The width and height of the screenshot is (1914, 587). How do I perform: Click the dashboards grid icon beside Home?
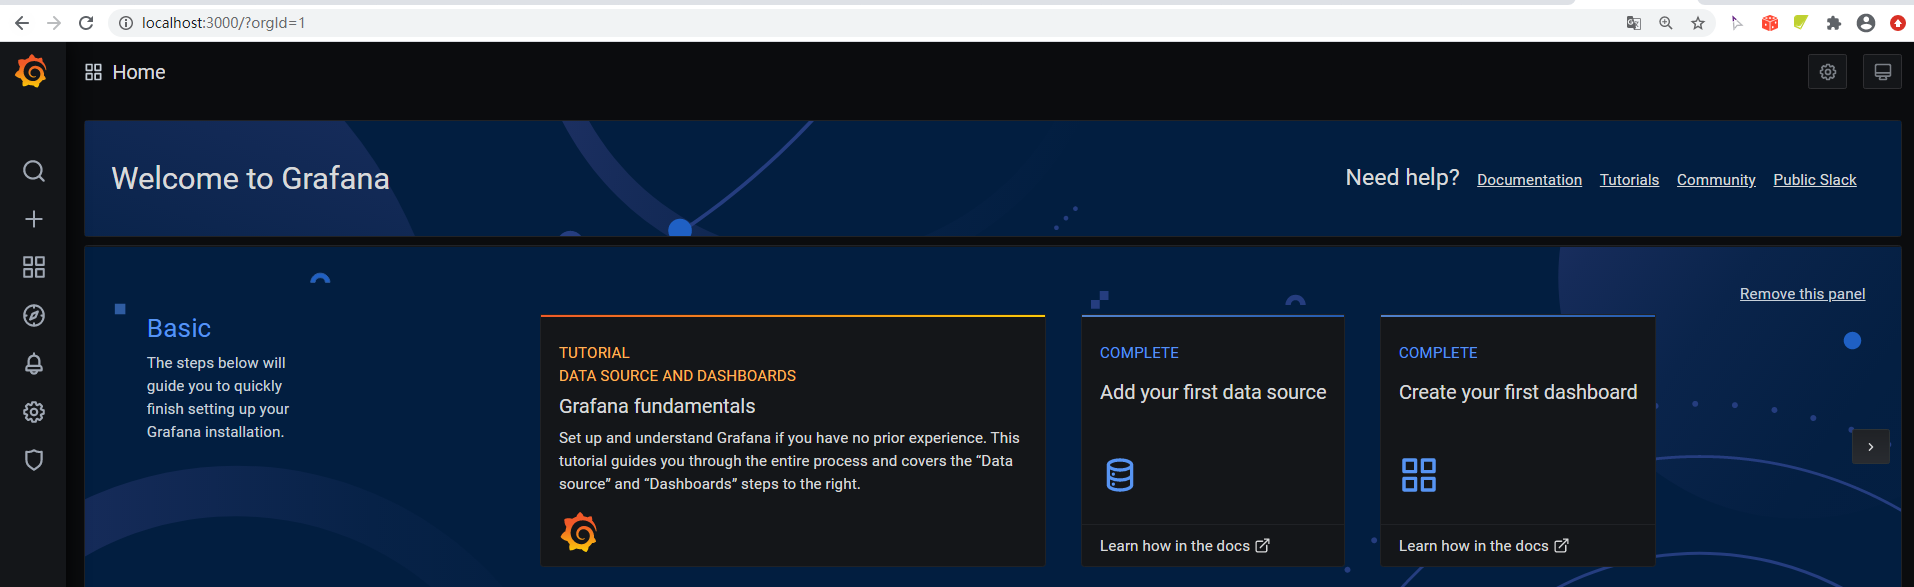click(93, 72)
